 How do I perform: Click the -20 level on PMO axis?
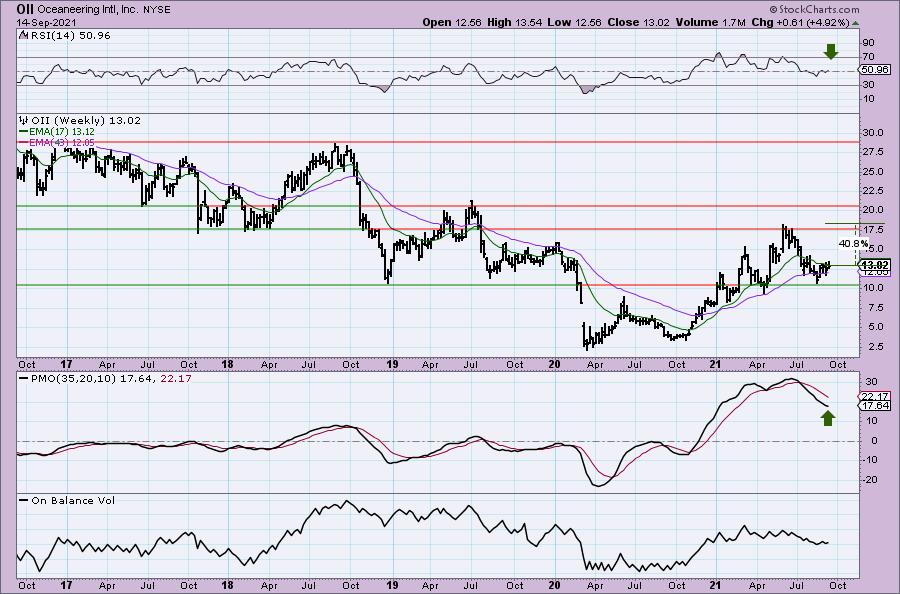pyautogui.click(x=871, y=480)
